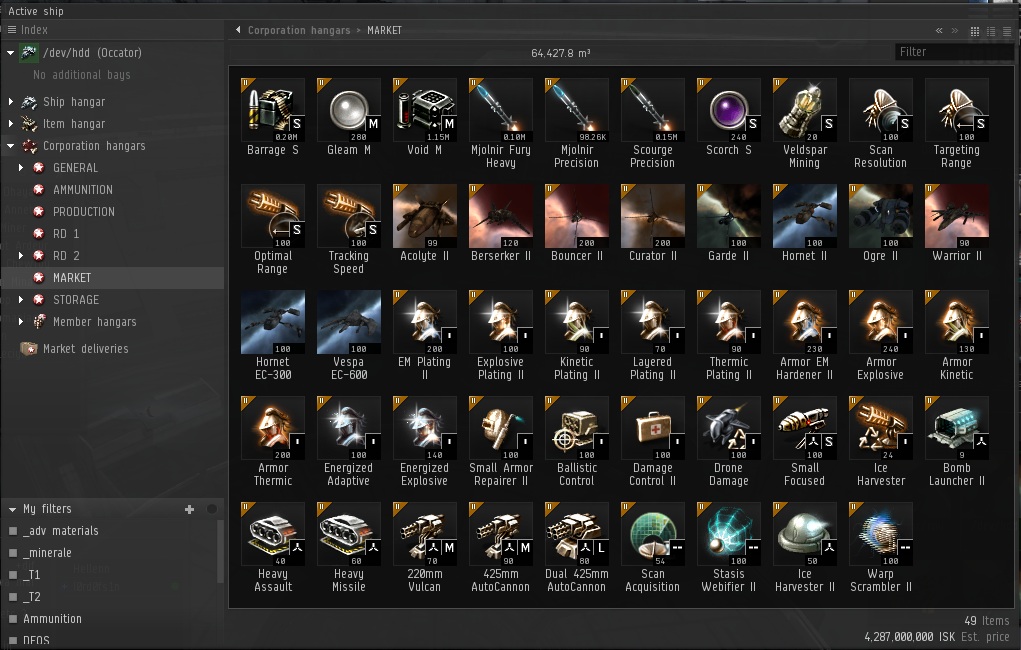Switch to list view mode

click(1007, 31)
